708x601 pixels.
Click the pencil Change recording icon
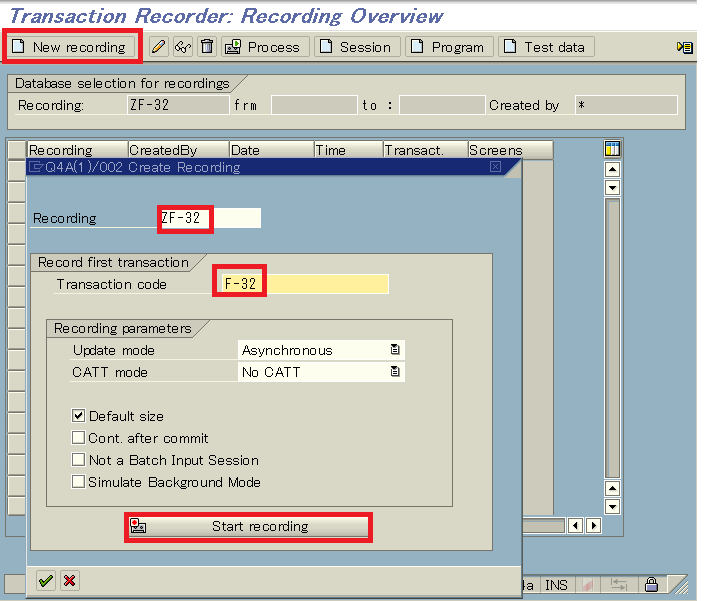158,47
